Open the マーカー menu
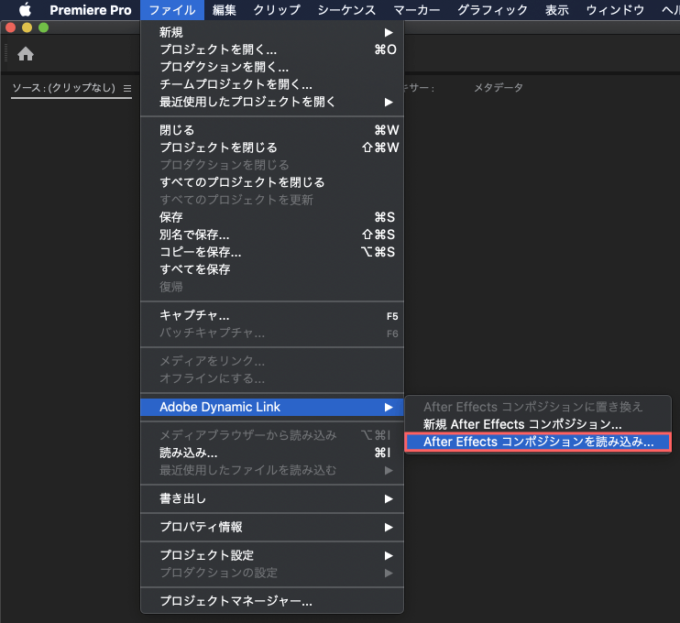Screen dimensions: 680x623 pyautogui.click(x=416, y=10)
